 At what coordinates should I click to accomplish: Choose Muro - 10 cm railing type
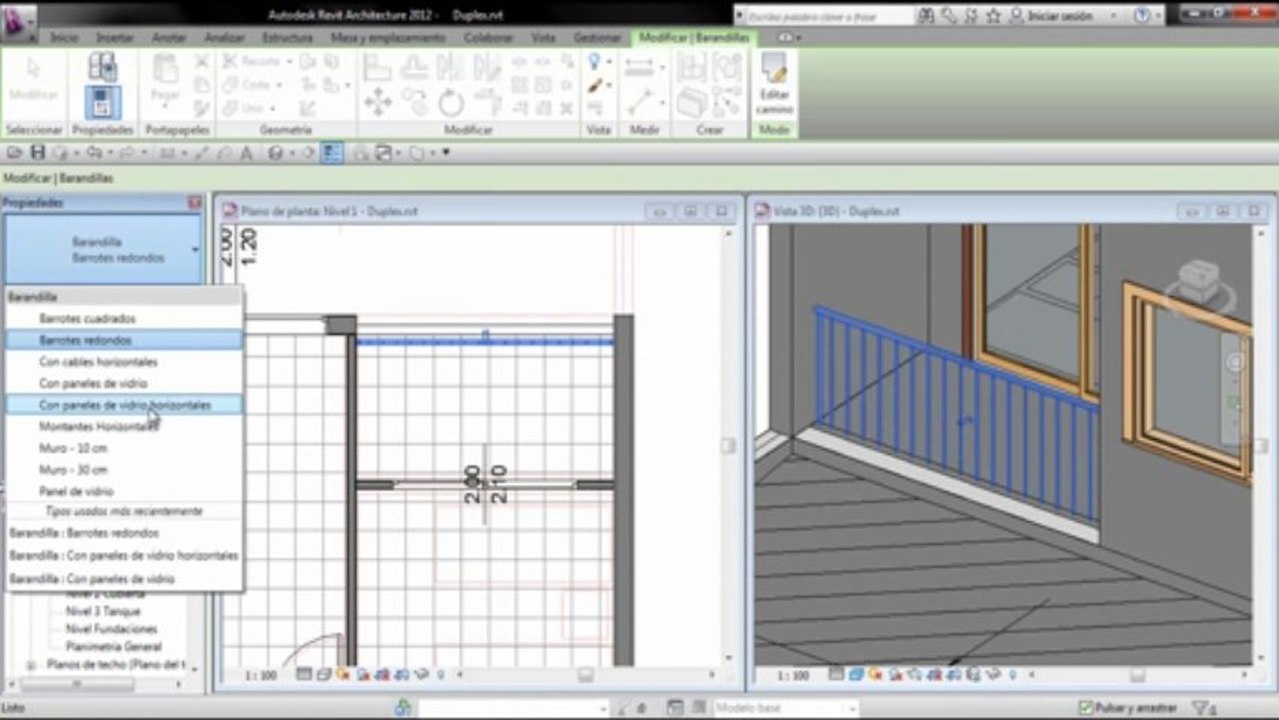tap(124, 448)
